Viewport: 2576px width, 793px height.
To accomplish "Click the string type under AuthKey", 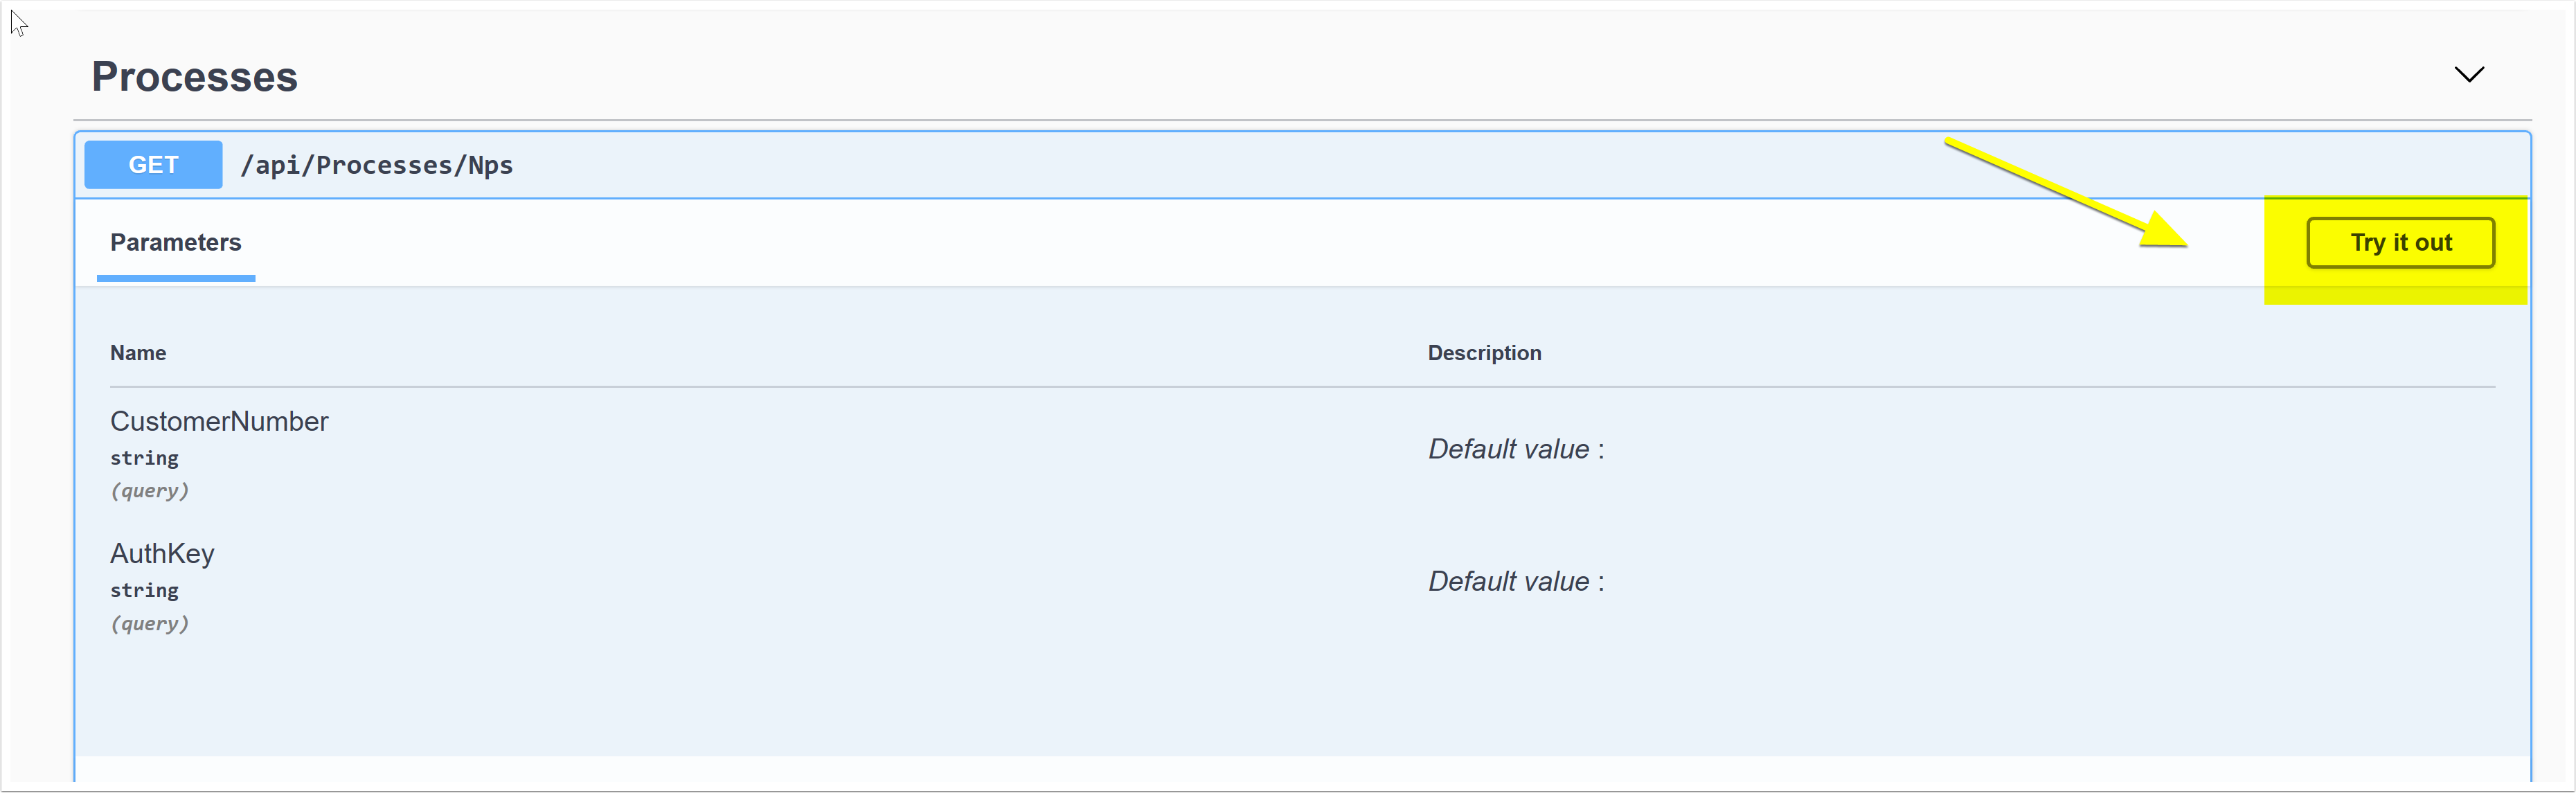I will click(x=144, y=590).
